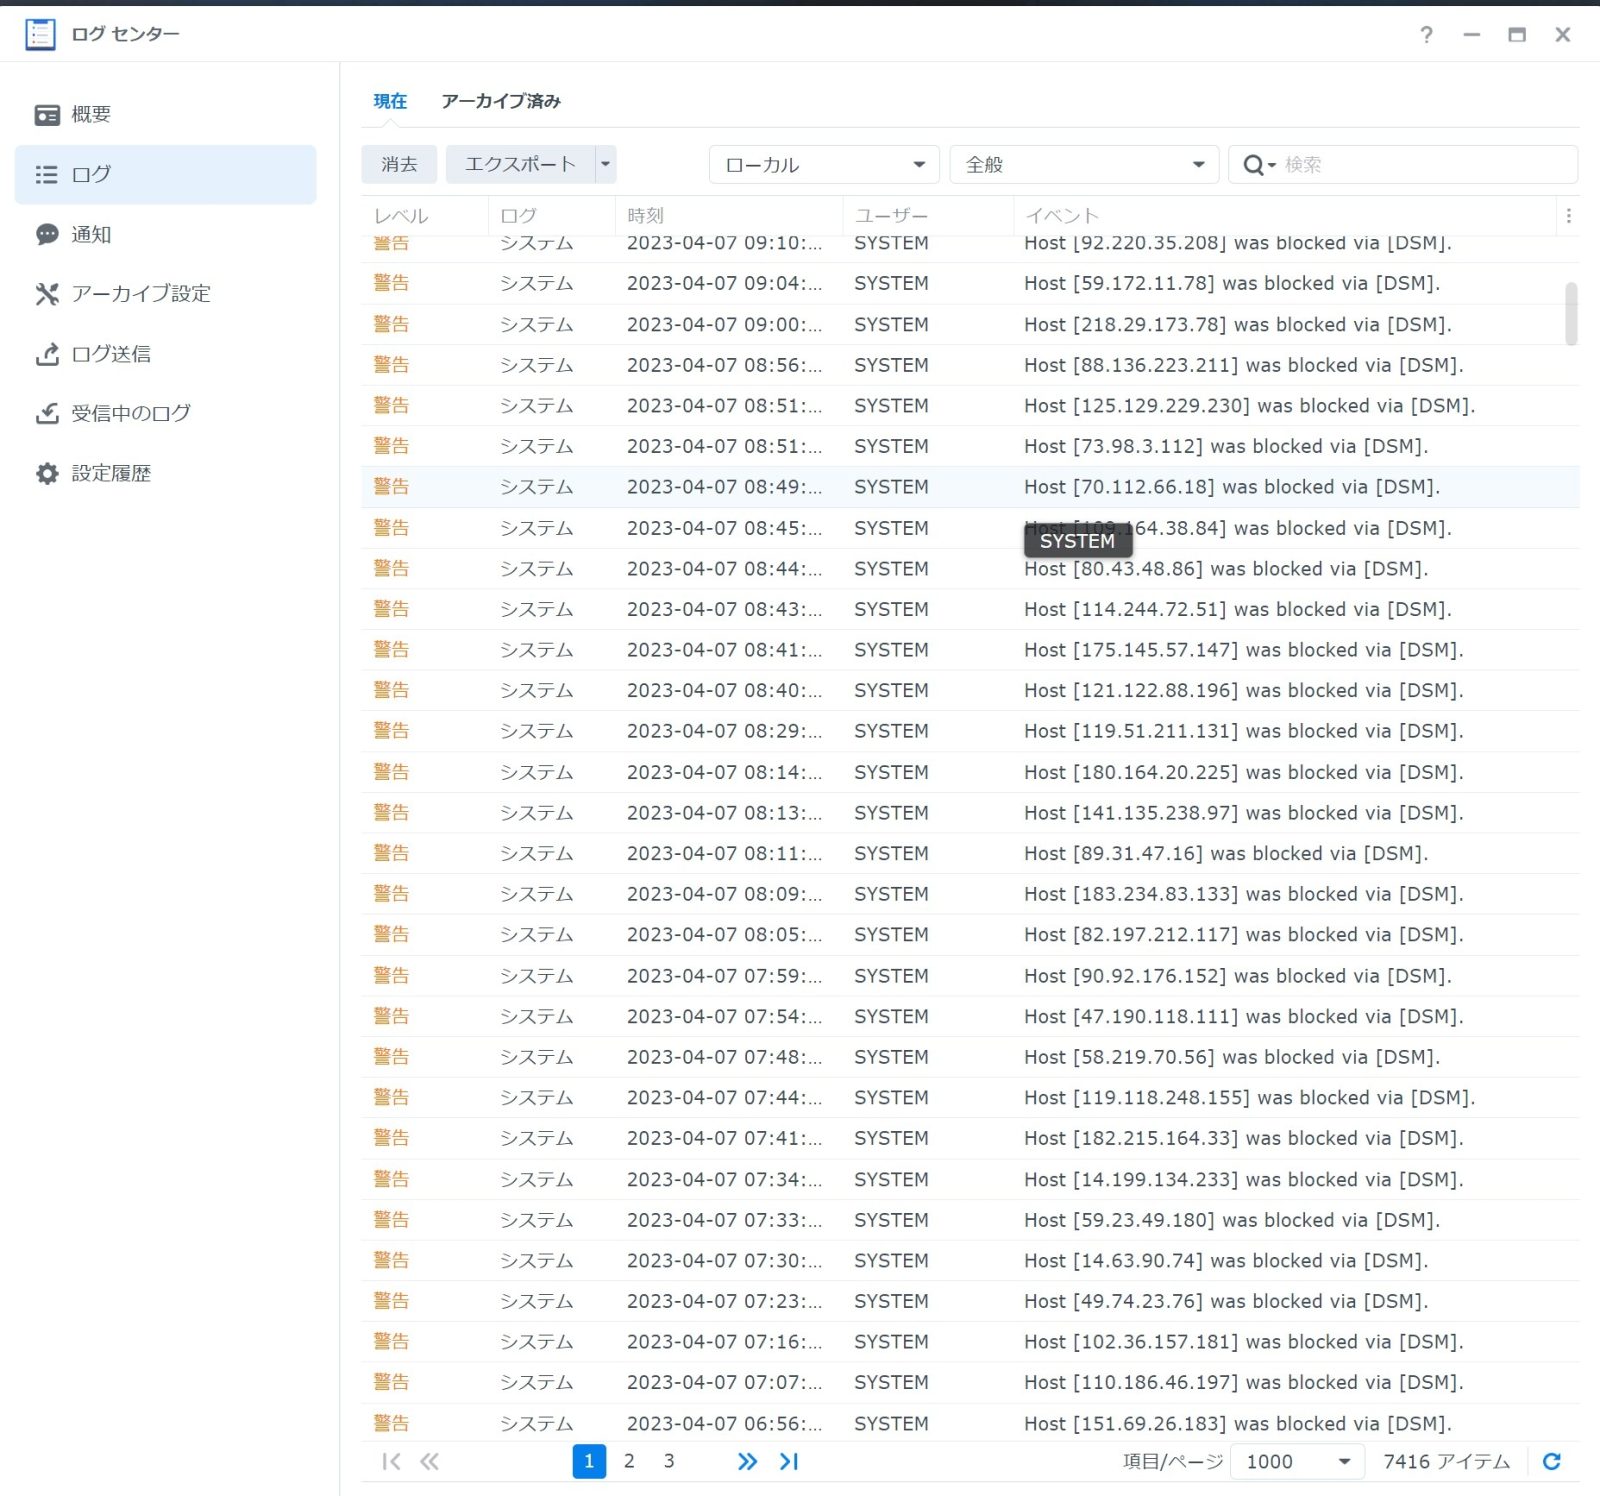Image resolution: width=1600 pixels, height=1496 pixels.
Task: Select the Log Sending (ログ送信) icon
Action: [x=47, y=354]
